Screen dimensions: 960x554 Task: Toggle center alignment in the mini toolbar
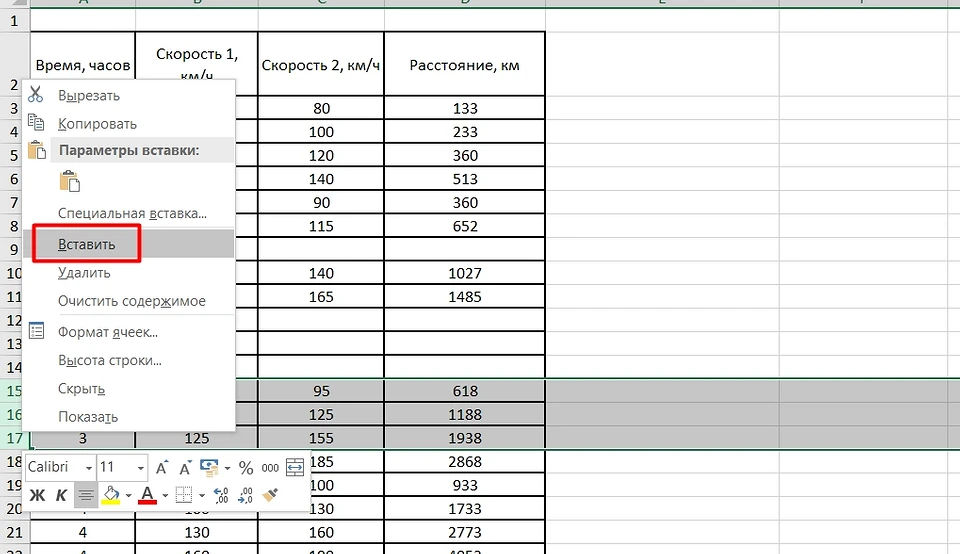tap(86, 494)
